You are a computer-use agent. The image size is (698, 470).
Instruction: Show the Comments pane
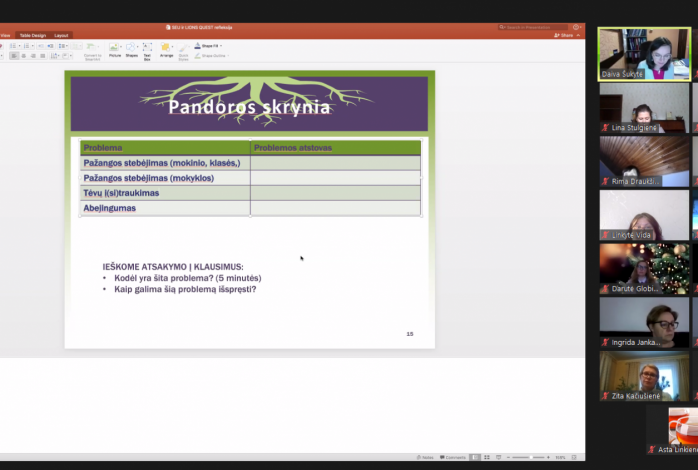tap(454, 457)
